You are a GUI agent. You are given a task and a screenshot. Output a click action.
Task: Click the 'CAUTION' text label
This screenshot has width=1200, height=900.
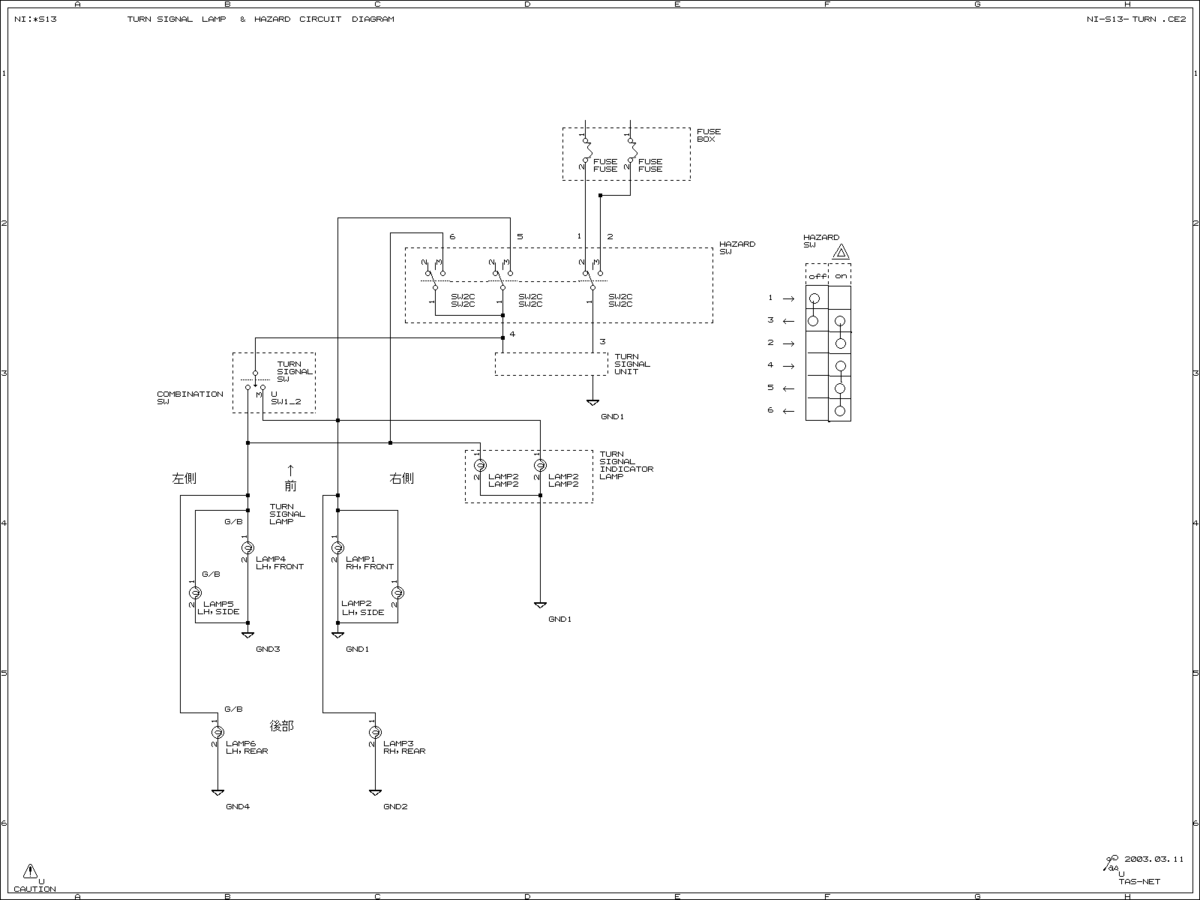click(35, 889)
